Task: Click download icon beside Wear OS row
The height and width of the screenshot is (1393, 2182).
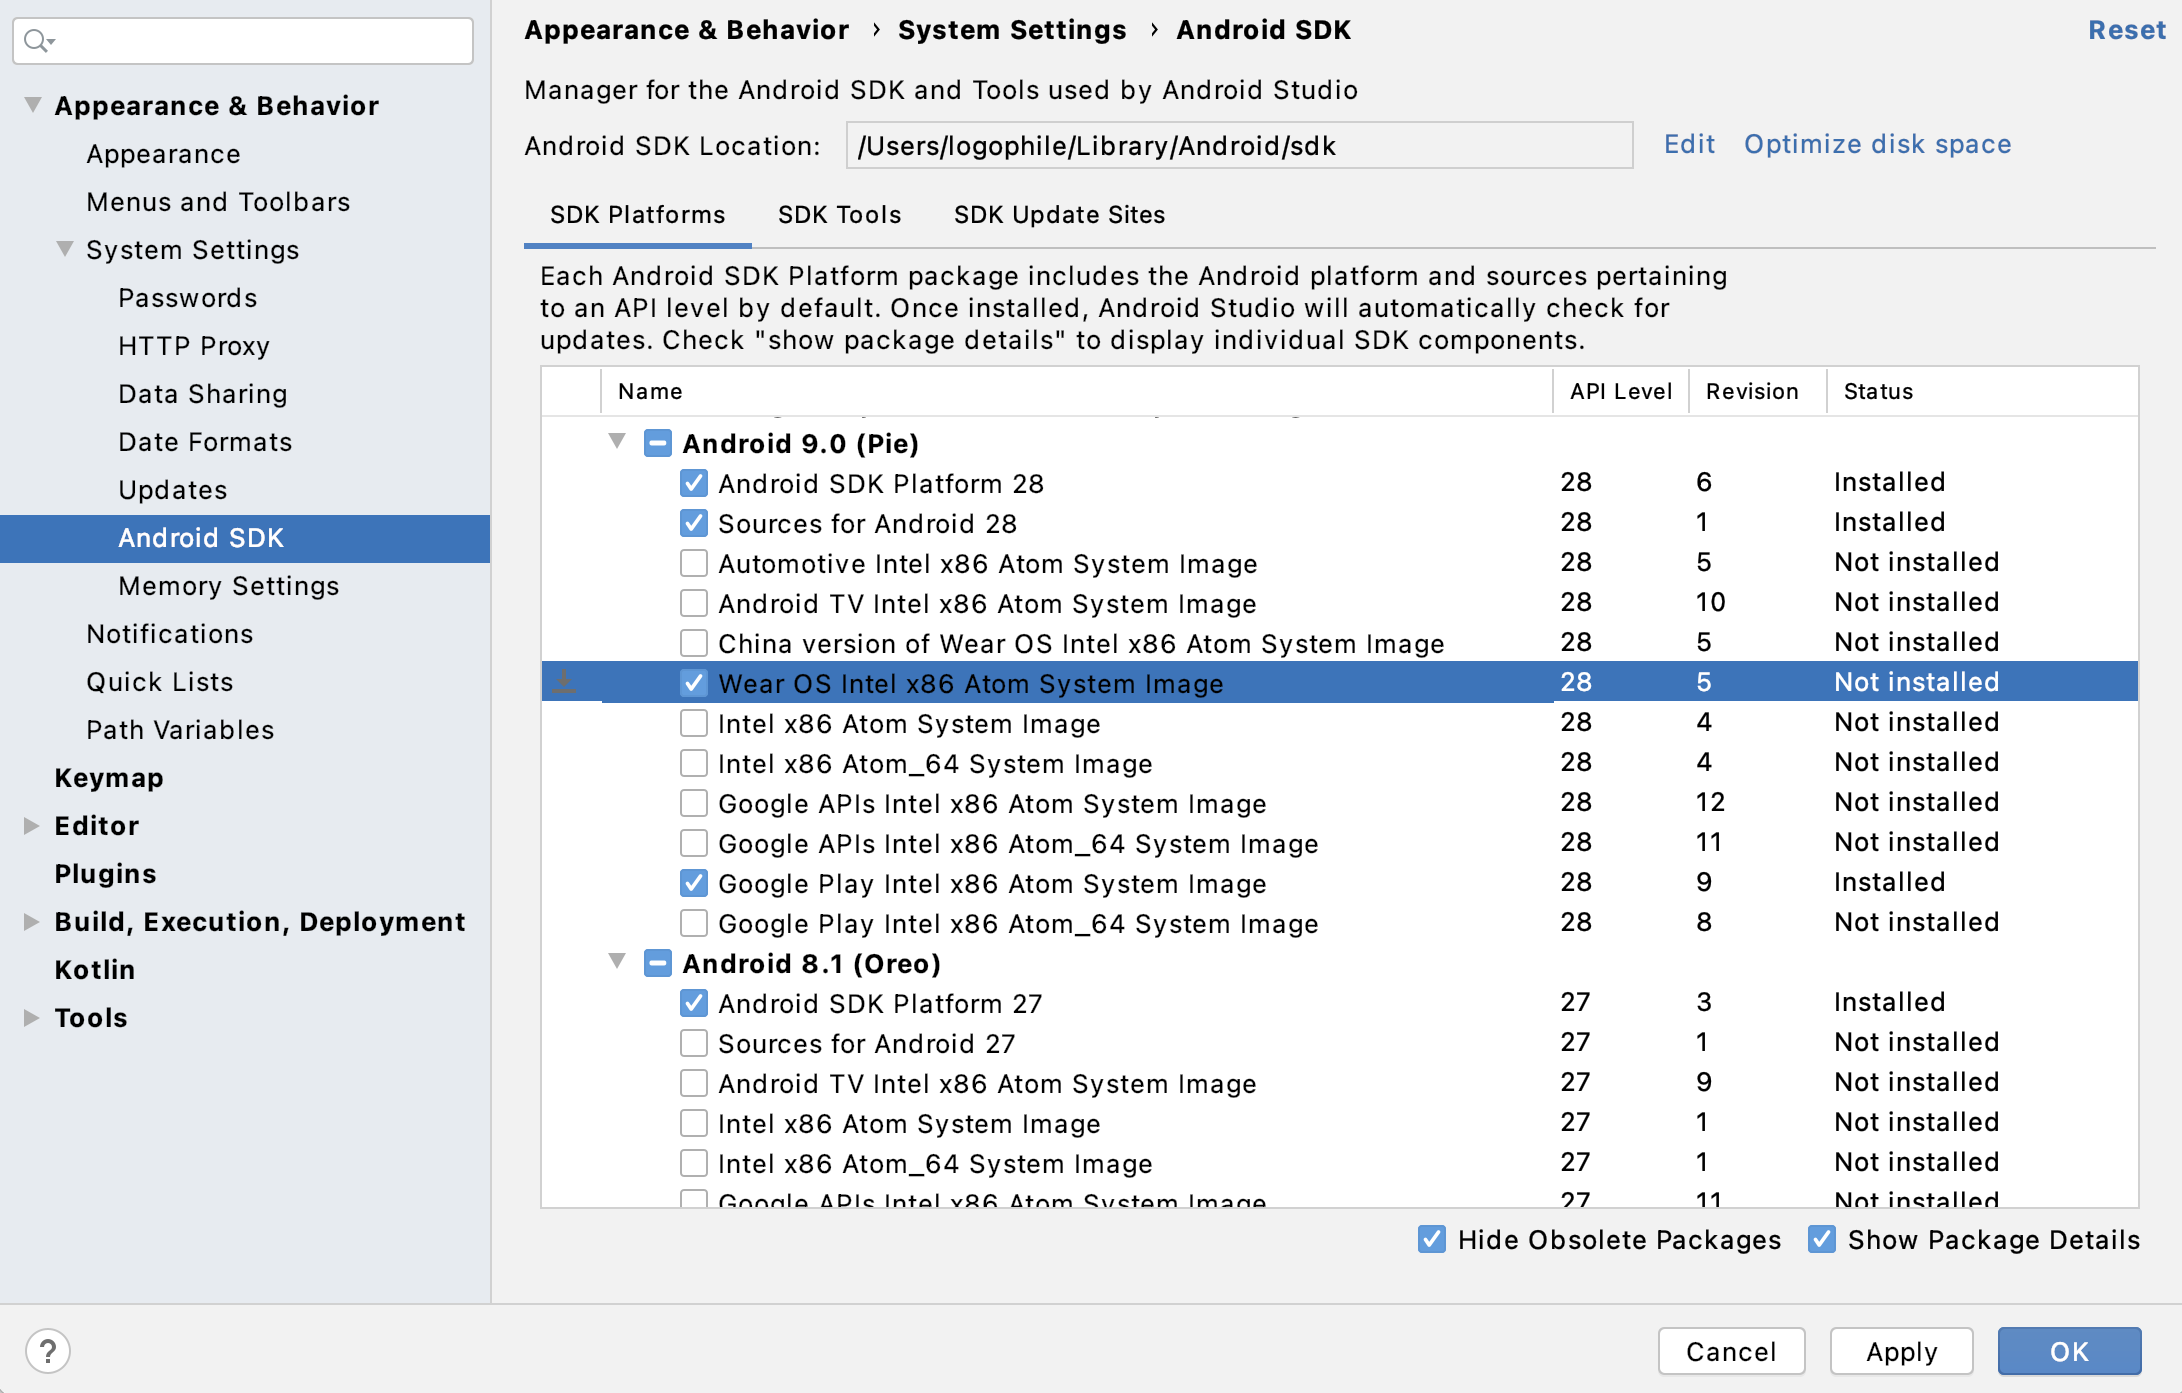Action: pyautogui.click(x=564, y=682)
